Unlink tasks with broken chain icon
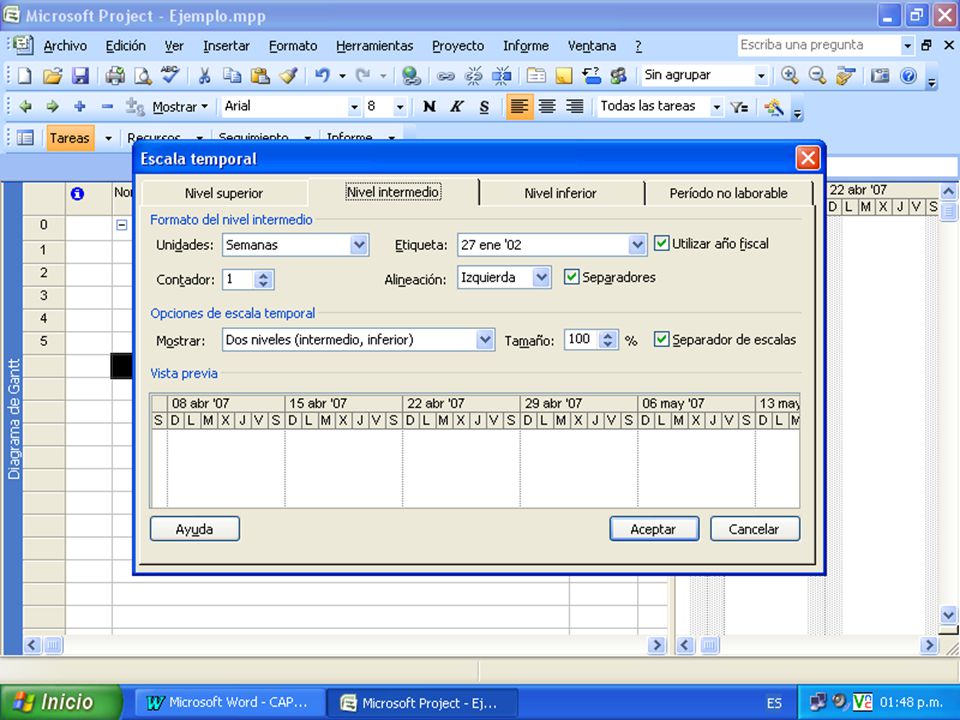 point(473,76)
